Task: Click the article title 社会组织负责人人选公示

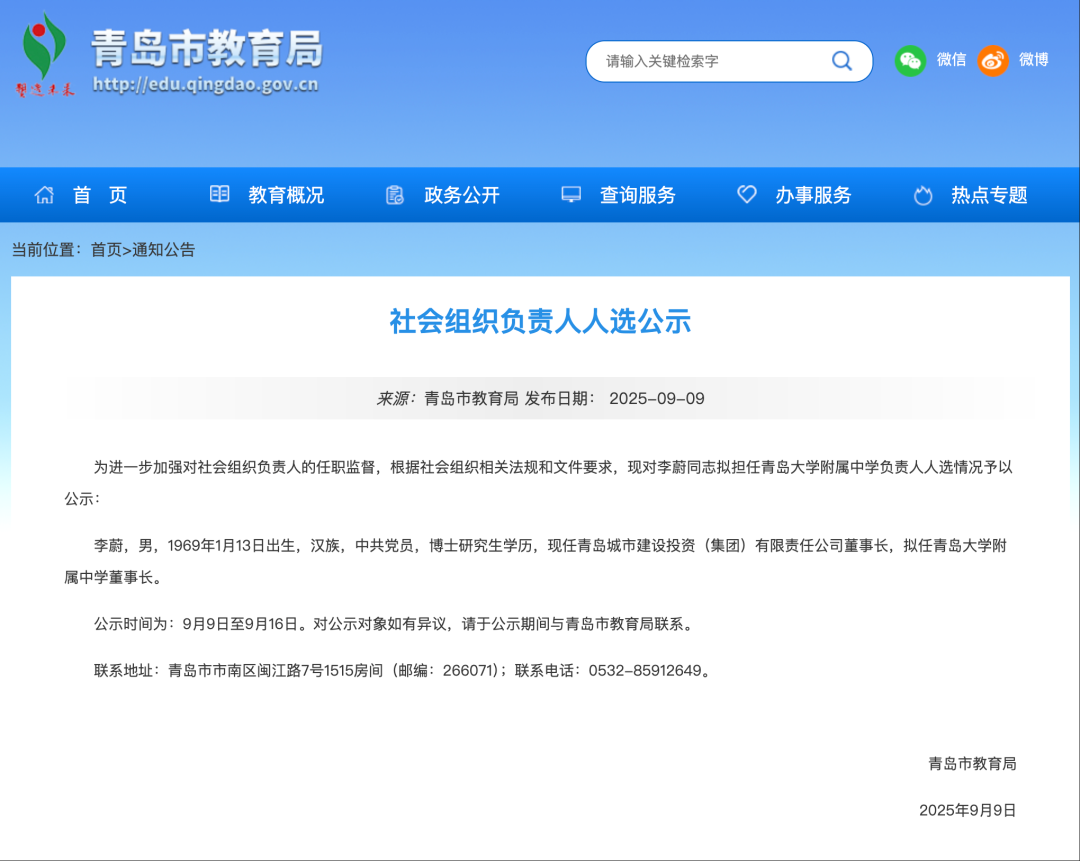Action: coord(540,322)
